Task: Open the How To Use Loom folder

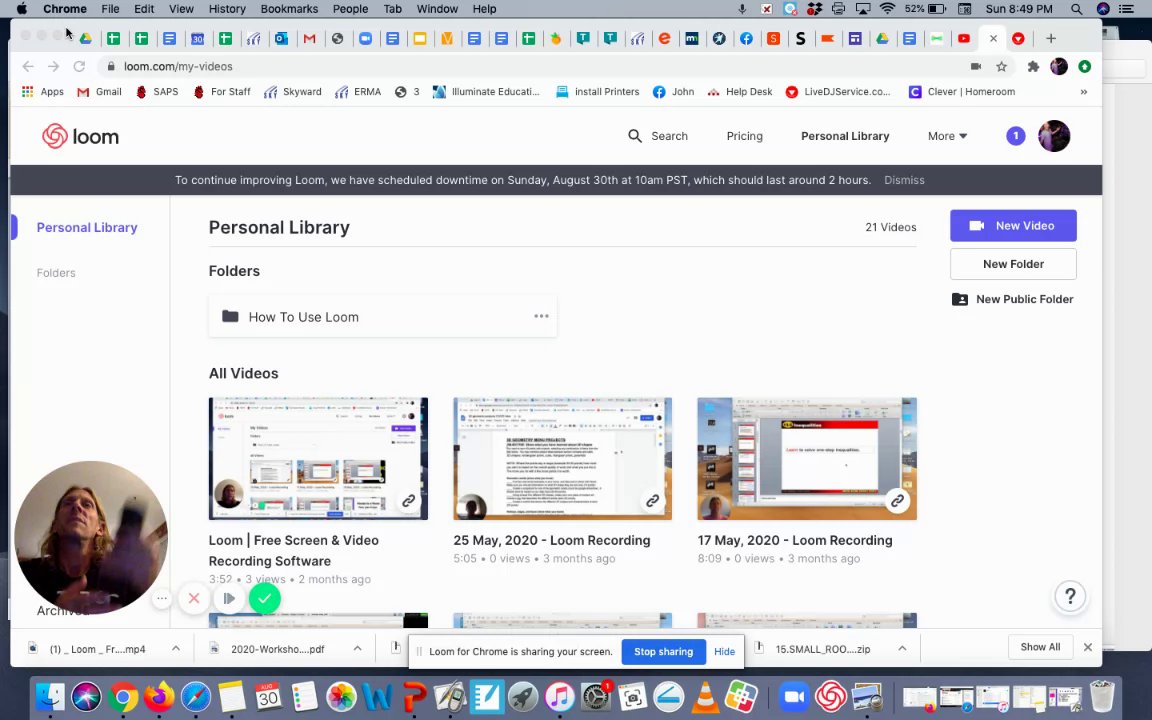Action: 382,317
